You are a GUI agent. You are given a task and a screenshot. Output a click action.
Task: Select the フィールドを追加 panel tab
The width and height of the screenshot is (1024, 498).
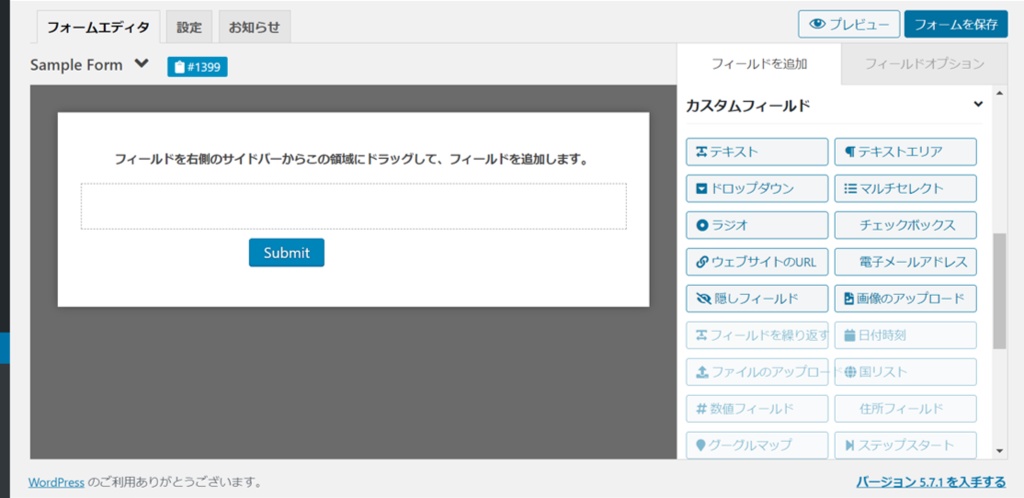(x=759, y=64)
